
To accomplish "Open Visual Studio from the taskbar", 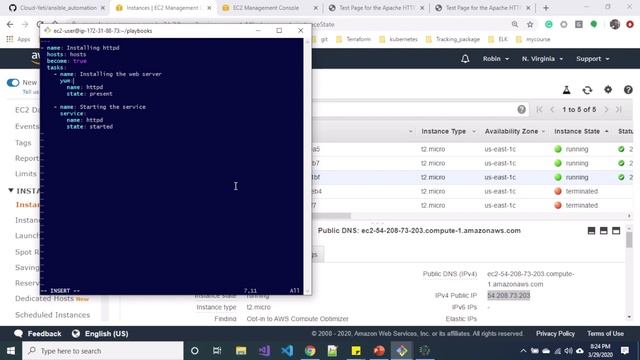I will point(264,351).
